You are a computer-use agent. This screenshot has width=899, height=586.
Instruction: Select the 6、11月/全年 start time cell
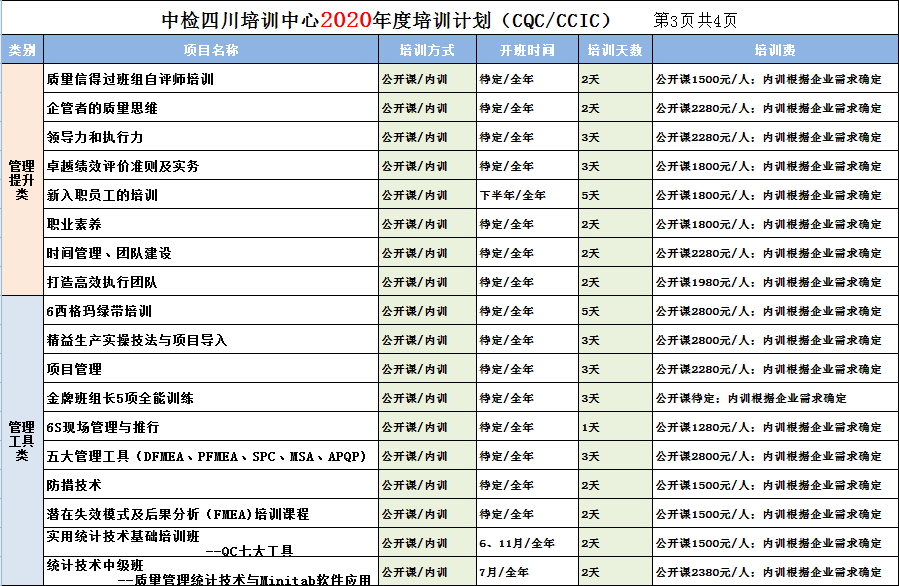point(517,543)
